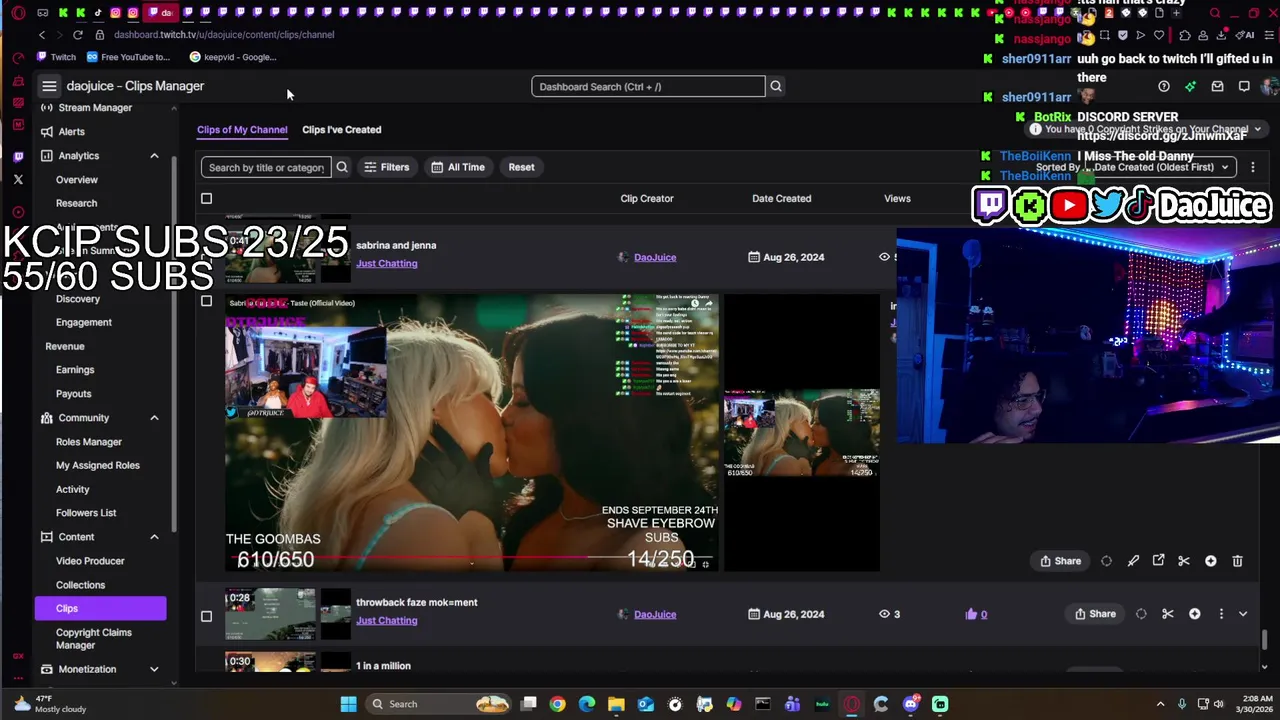
Task: Click the clip video progress bar
Action: pyautogui.click(x=470, y=557)
